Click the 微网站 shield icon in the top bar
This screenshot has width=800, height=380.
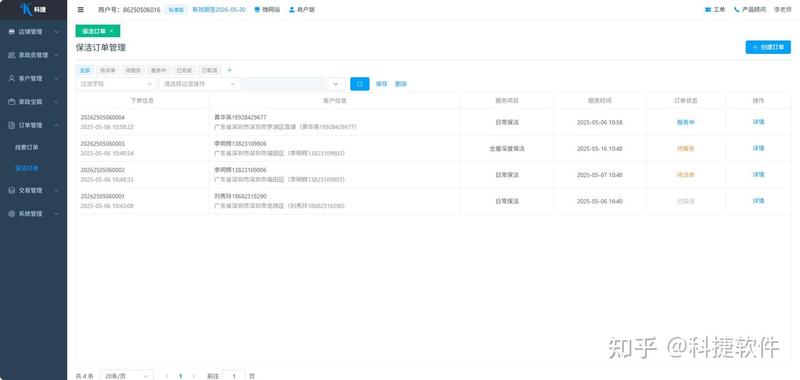(257, 10)
